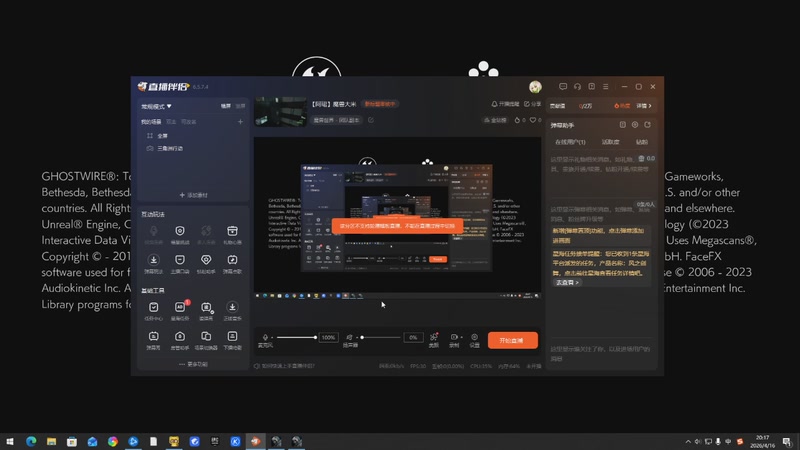800x450 pixels.
Task: Click the user avatar in the title bar
Action: 535,87
